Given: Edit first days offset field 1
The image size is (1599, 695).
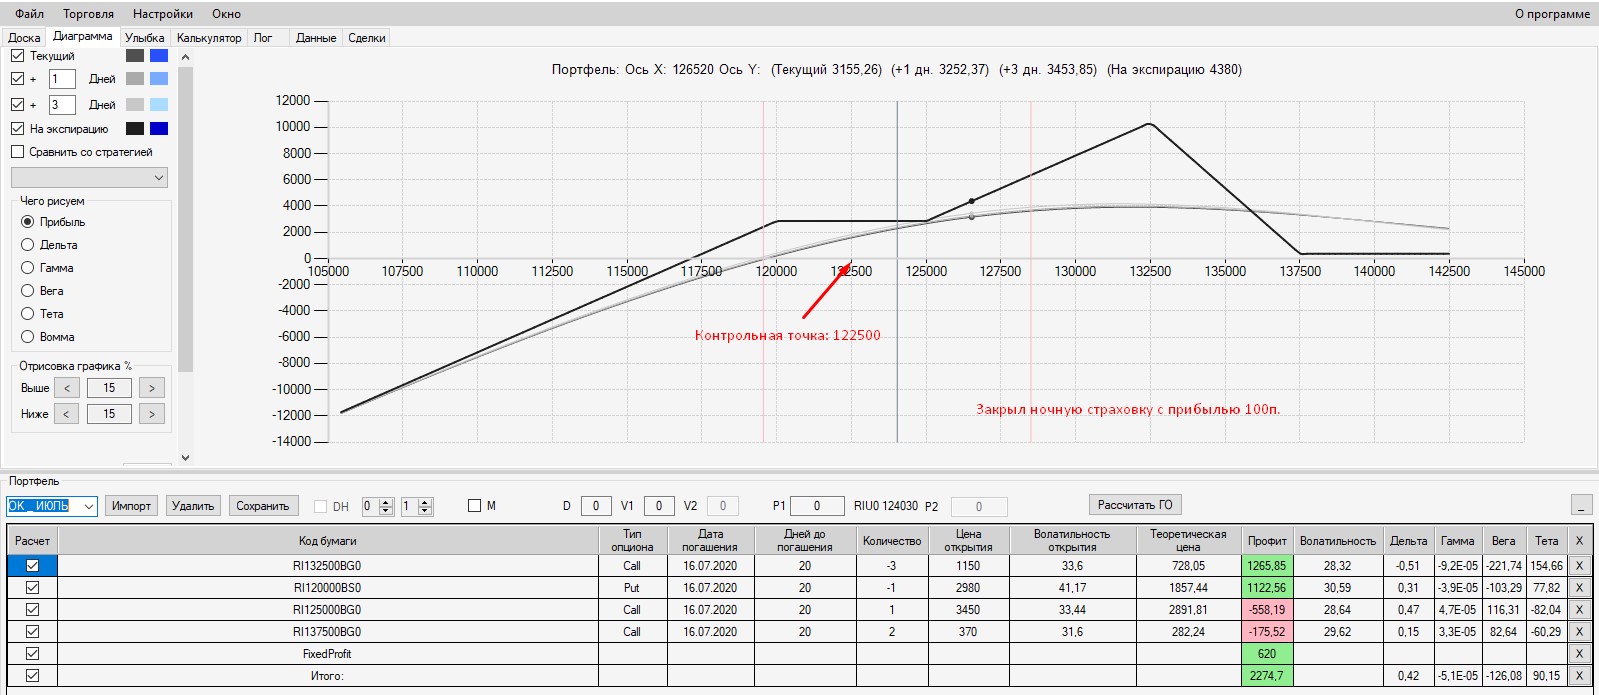Looking at the screenshot, I should (x=62, y=79).
